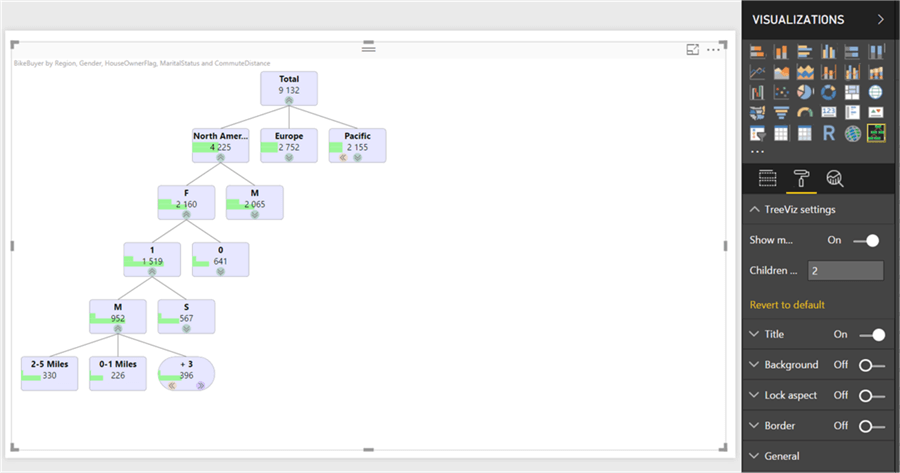Screen dimensions: 900x473
Task: Select the card (123) visual
Action: pyautogui.click(x=828, y=113)
